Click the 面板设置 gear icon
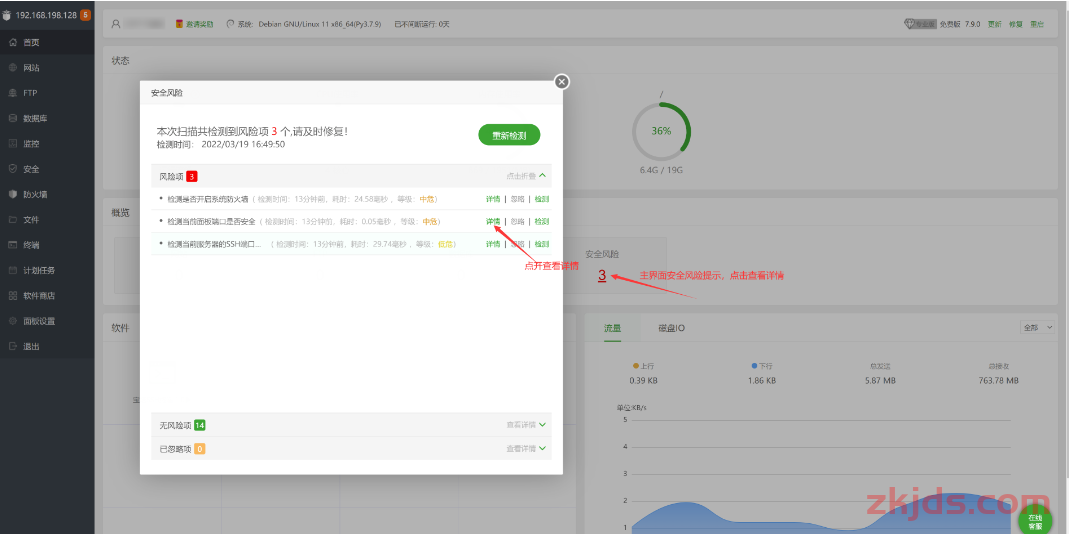The image size is (1069, 534). pyautogui.click(x=12, y=321)
